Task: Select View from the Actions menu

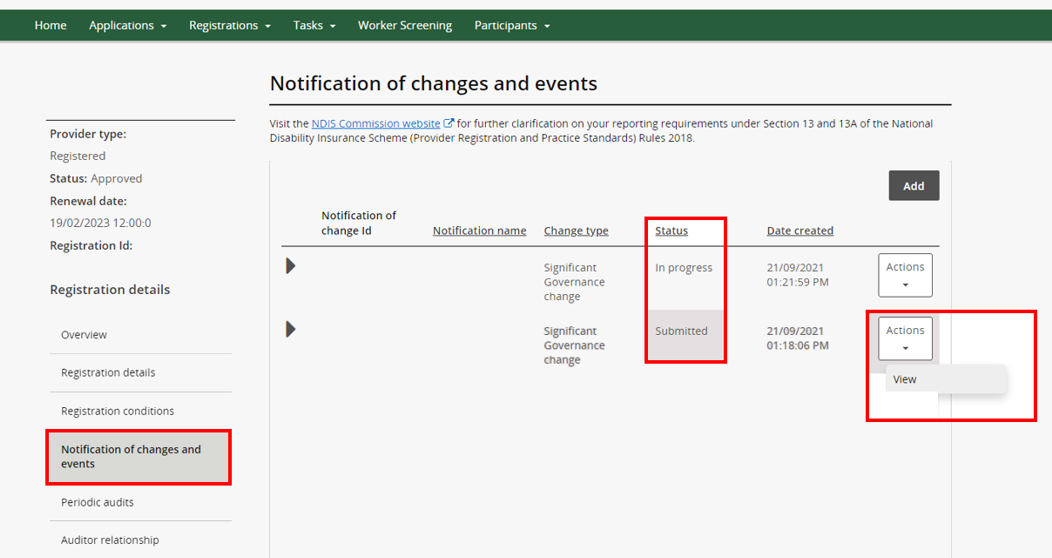Action: (x=906, y=379)
